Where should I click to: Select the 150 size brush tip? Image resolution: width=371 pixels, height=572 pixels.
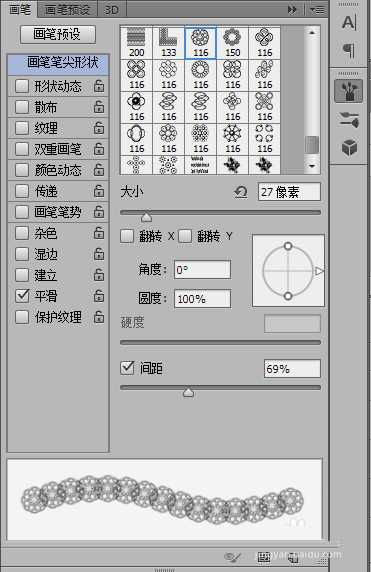pyautogui.click(x=232, y=42)
